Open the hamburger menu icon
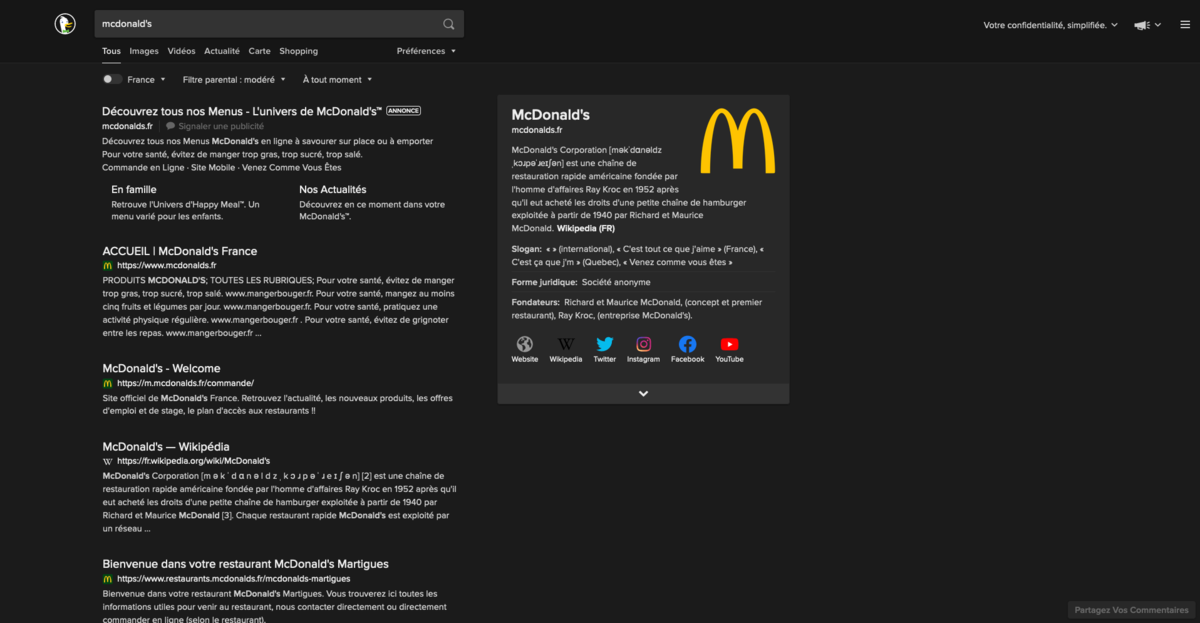 [1185, 25]
